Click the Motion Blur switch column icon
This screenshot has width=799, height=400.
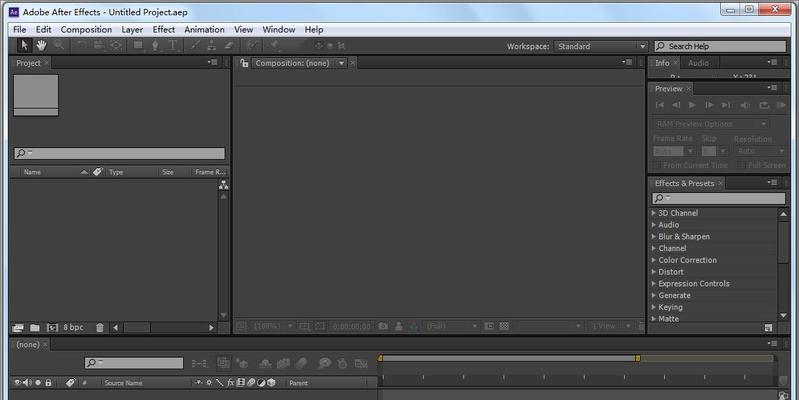click(x=251, y=382)
